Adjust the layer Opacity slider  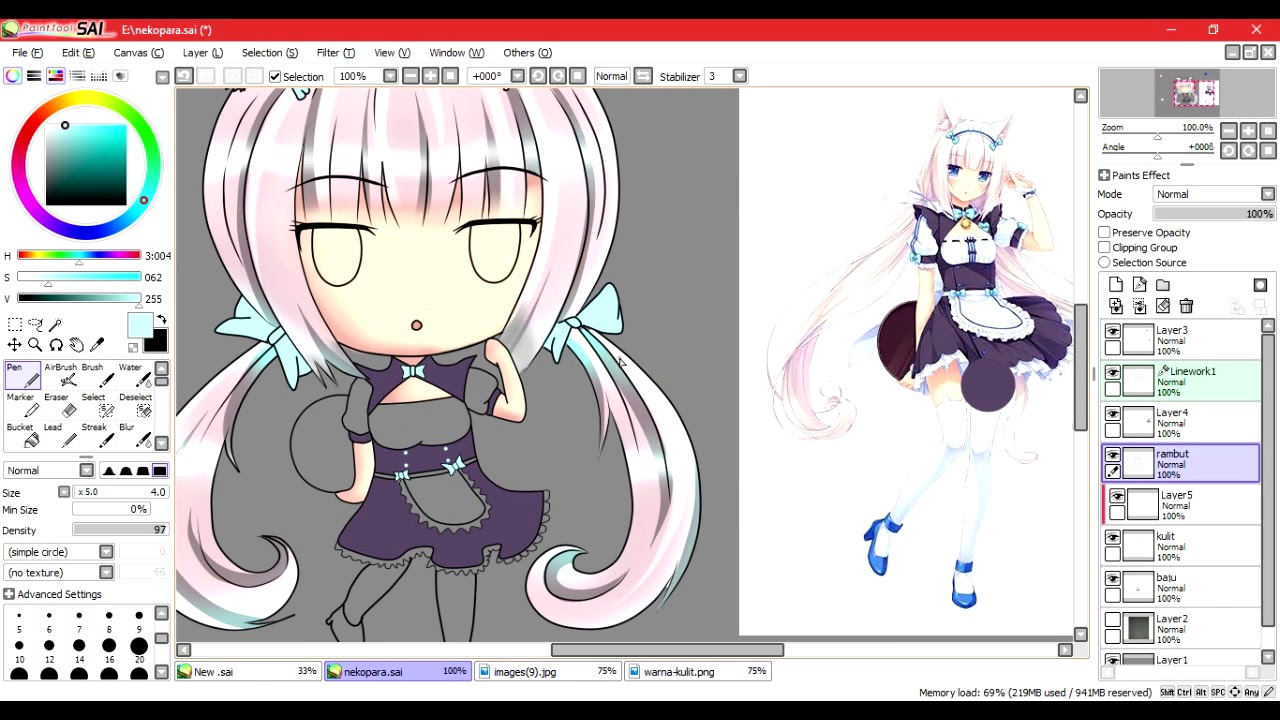coord(1214,214)
